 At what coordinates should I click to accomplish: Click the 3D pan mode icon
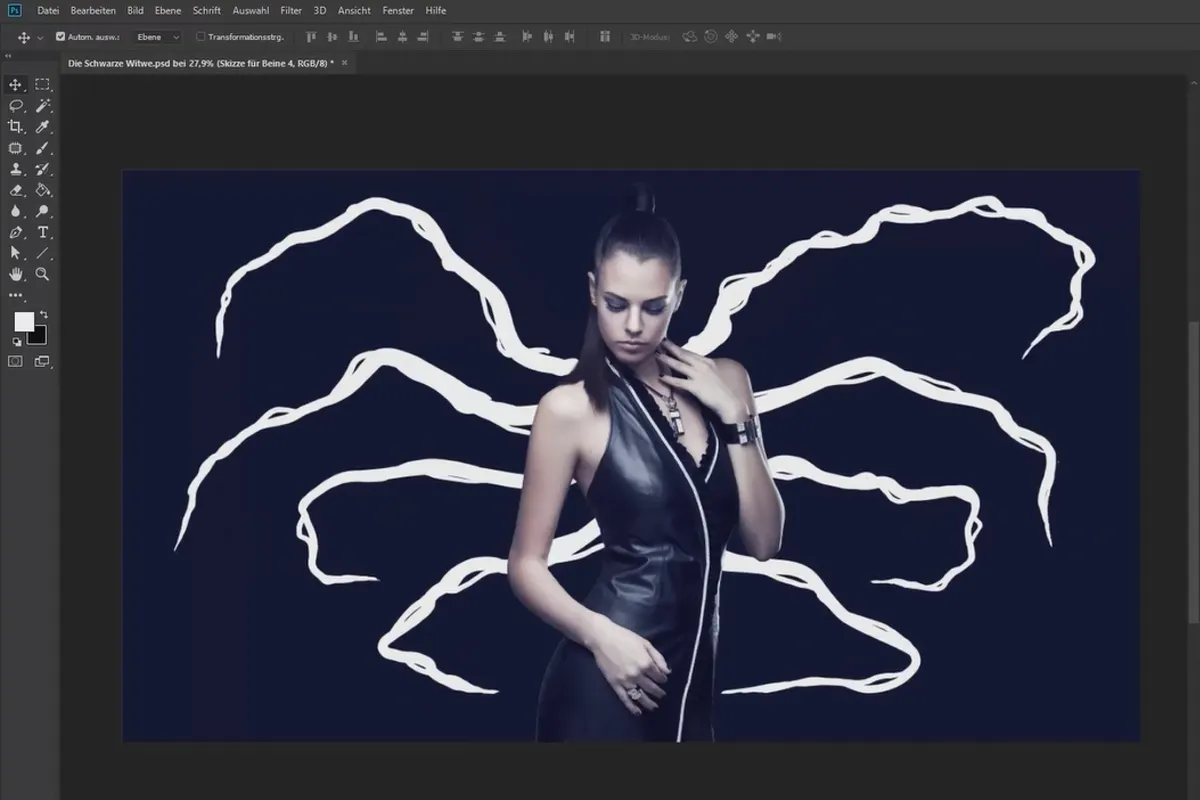pyautogui.click(x=731, y=37)
